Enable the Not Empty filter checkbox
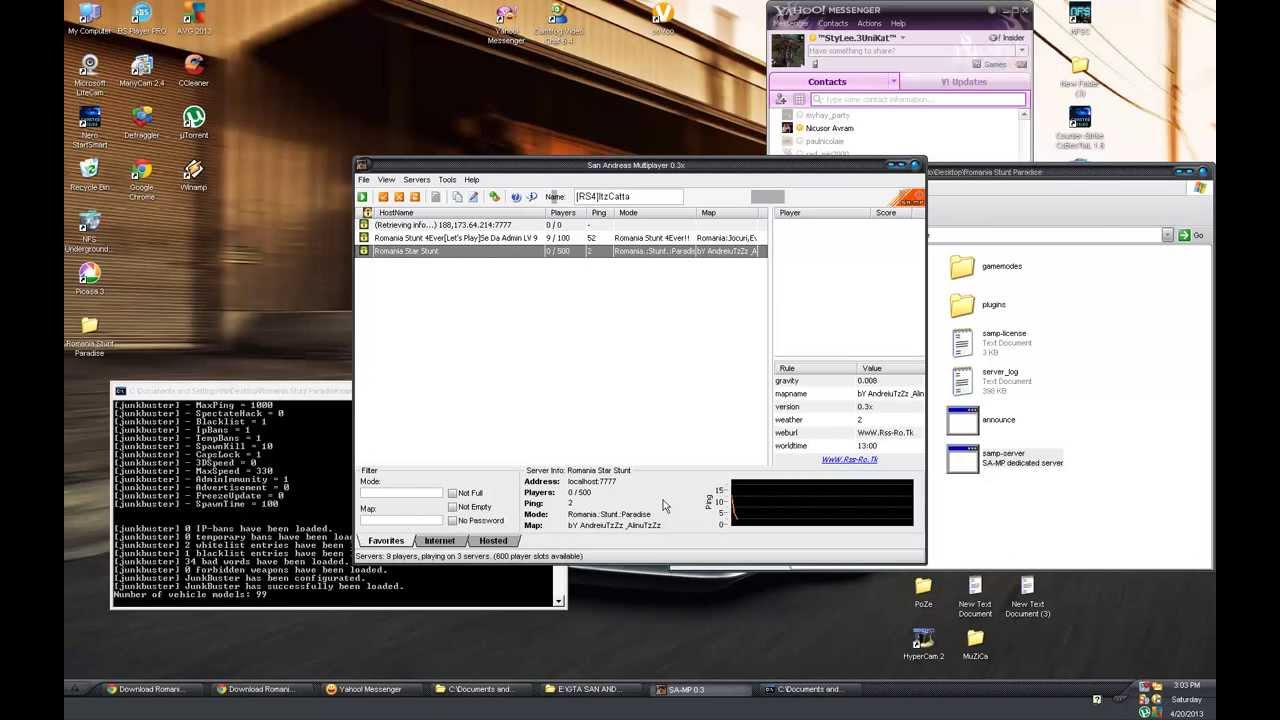This screenshot has width=1280, height=720. (452, 507)
